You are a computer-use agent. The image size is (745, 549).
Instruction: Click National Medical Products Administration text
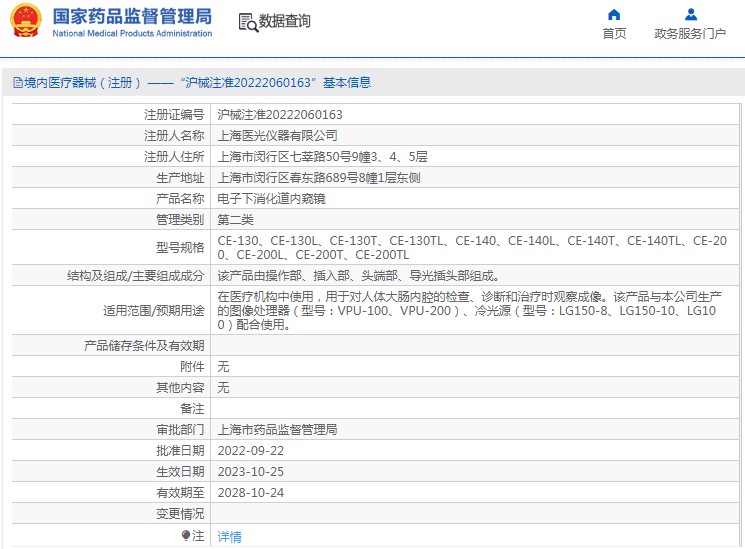(132, 33)
